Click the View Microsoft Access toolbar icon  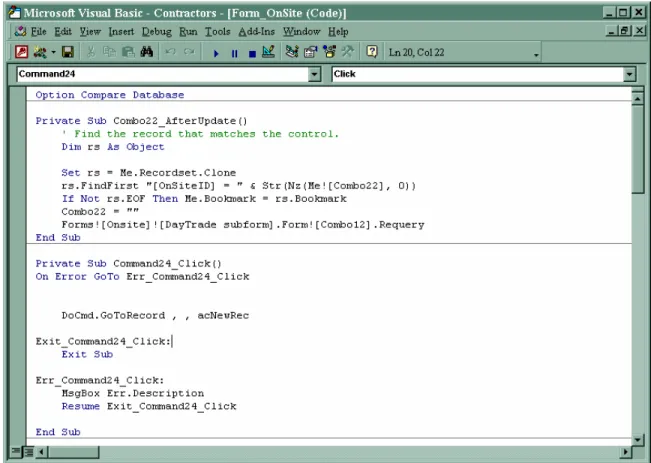(x=22, y=52)
